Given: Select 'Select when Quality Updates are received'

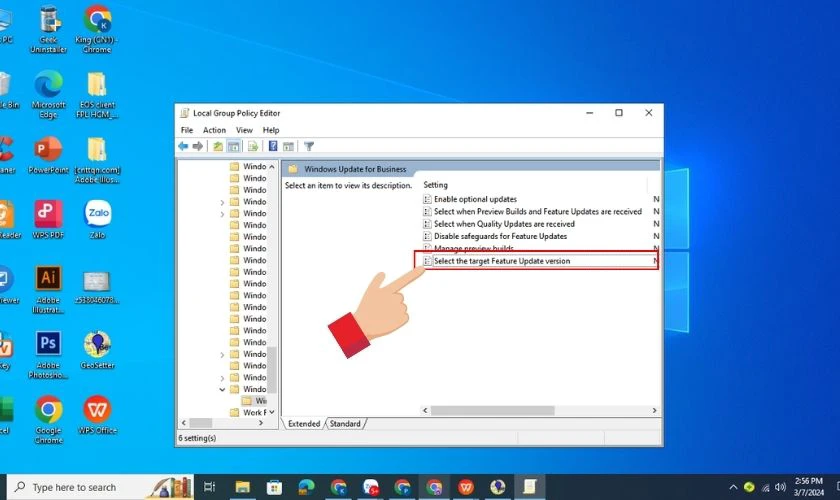Looking at the screenshot, I should point(504,224).
